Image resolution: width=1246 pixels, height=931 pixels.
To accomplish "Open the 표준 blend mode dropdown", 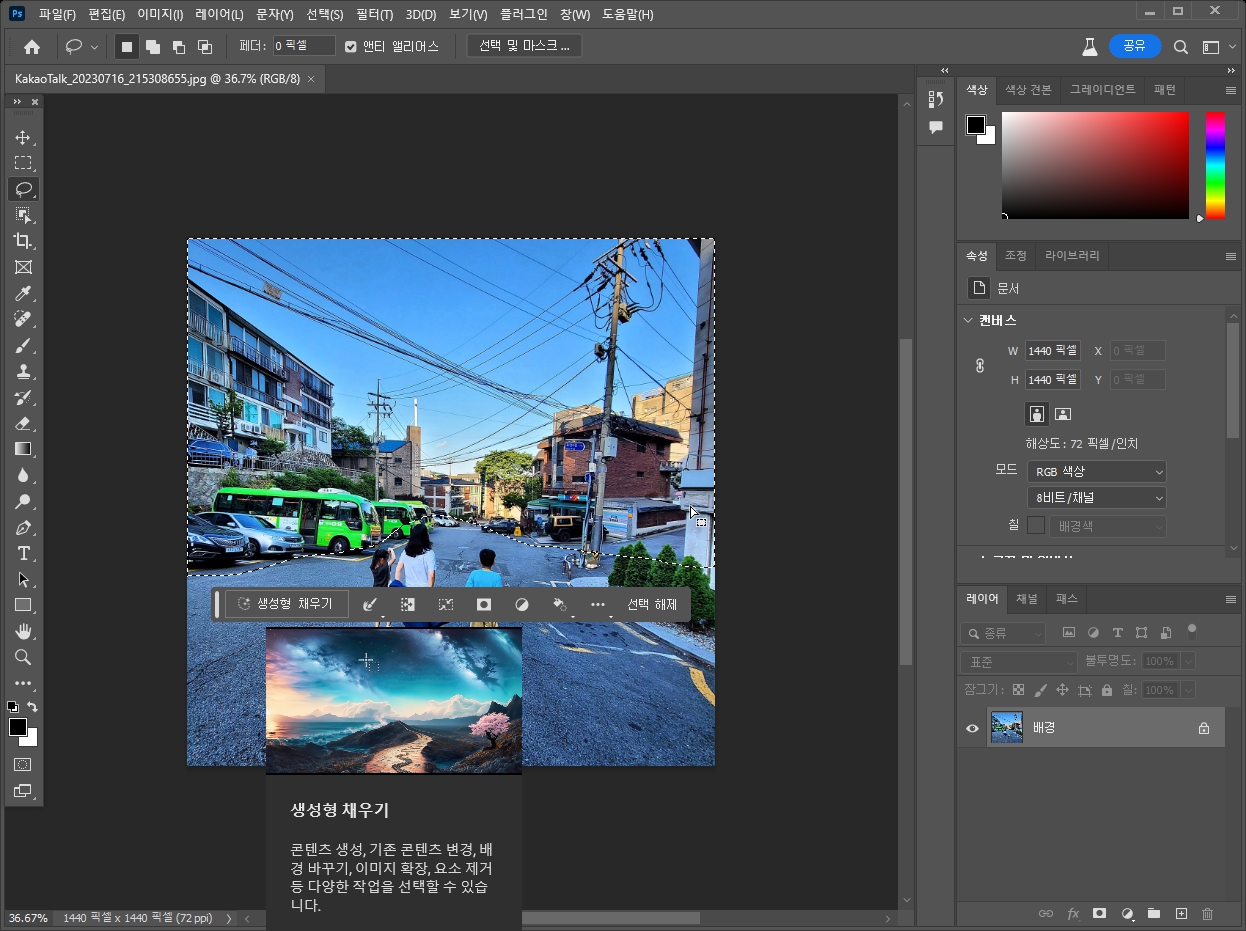I will [x=1019, y=661].
